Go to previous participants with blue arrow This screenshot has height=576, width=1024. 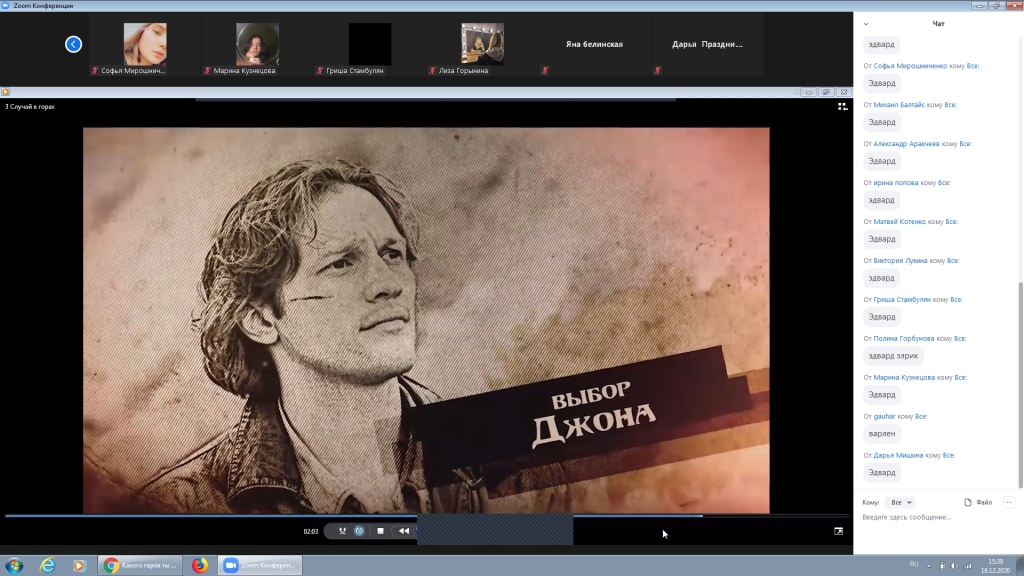click(73, 44)
